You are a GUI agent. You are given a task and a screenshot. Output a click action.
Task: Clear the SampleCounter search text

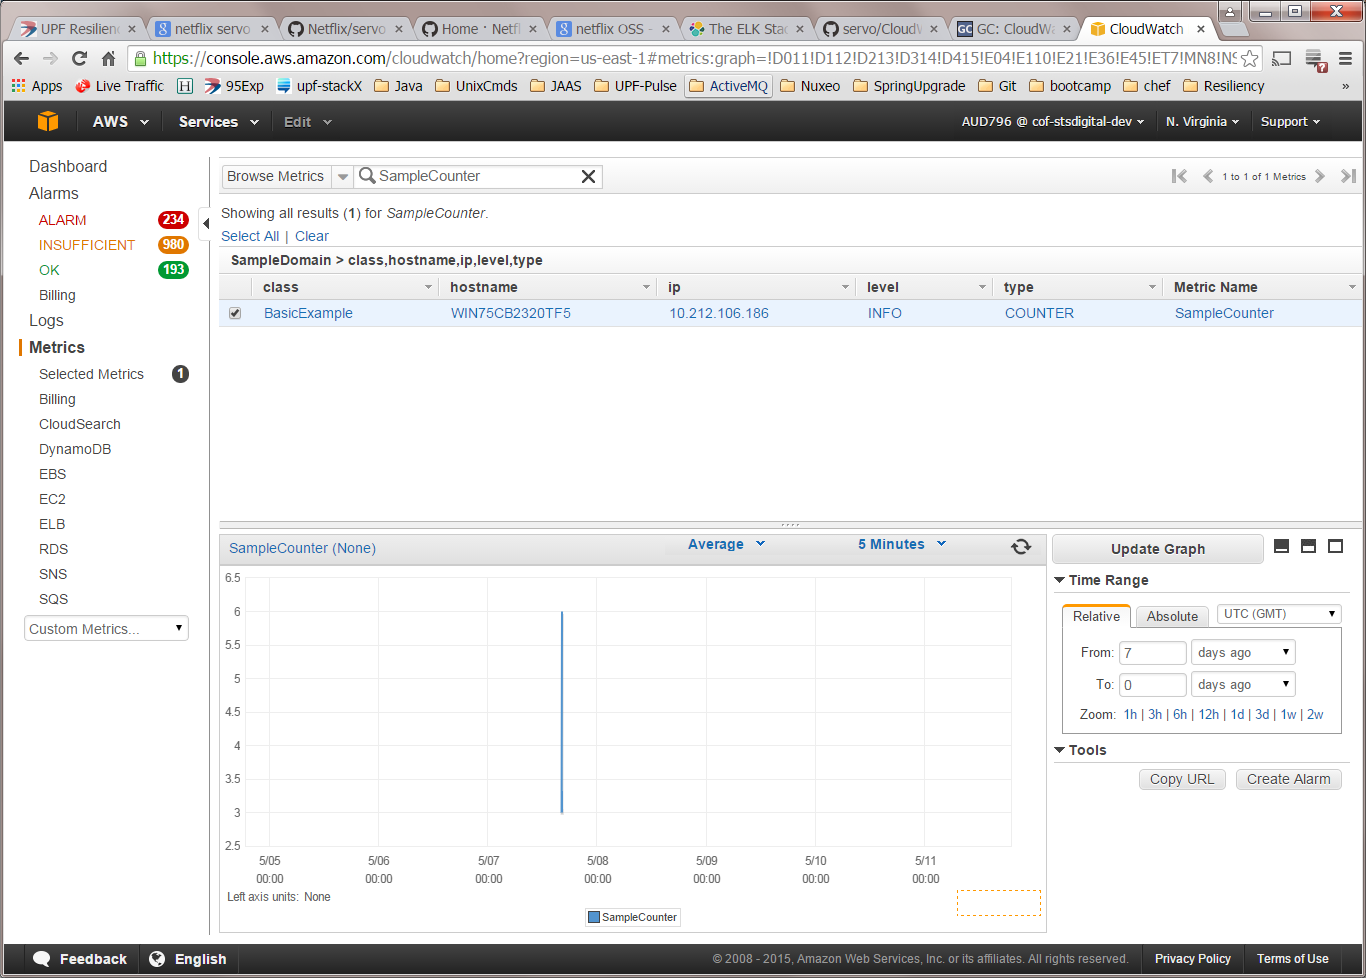point(589,177)
